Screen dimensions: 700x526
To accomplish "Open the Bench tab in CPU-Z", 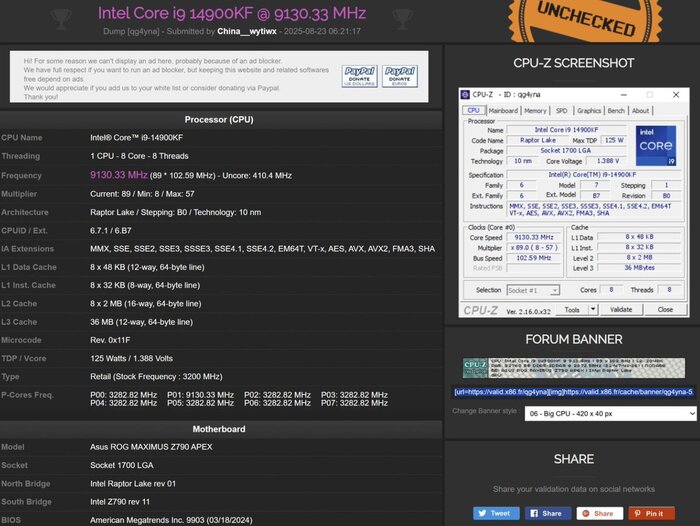I will coord(616,111).
